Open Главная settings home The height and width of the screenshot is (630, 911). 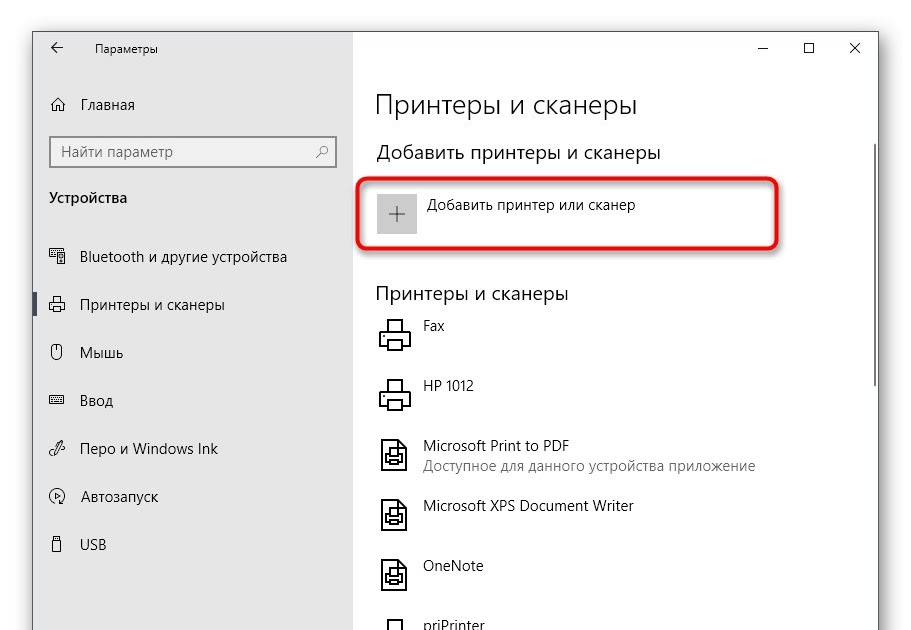click(107, 105)
